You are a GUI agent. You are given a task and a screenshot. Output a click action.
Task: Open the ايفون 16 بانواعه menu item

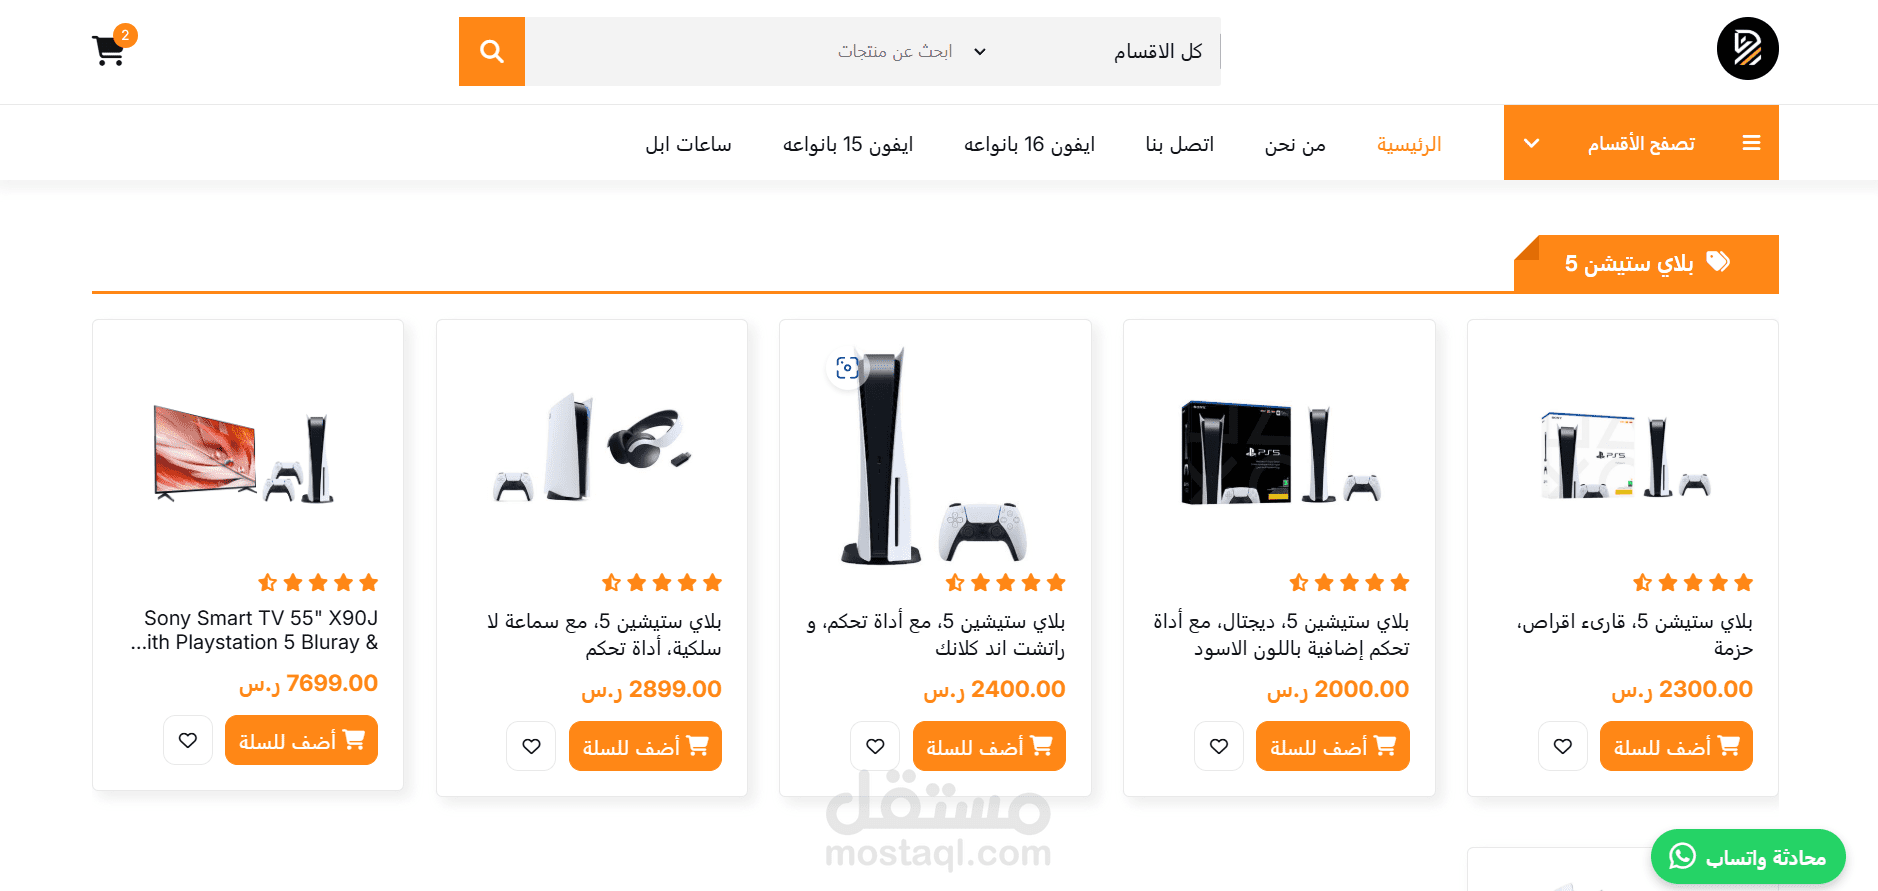tap(1029, 144)
